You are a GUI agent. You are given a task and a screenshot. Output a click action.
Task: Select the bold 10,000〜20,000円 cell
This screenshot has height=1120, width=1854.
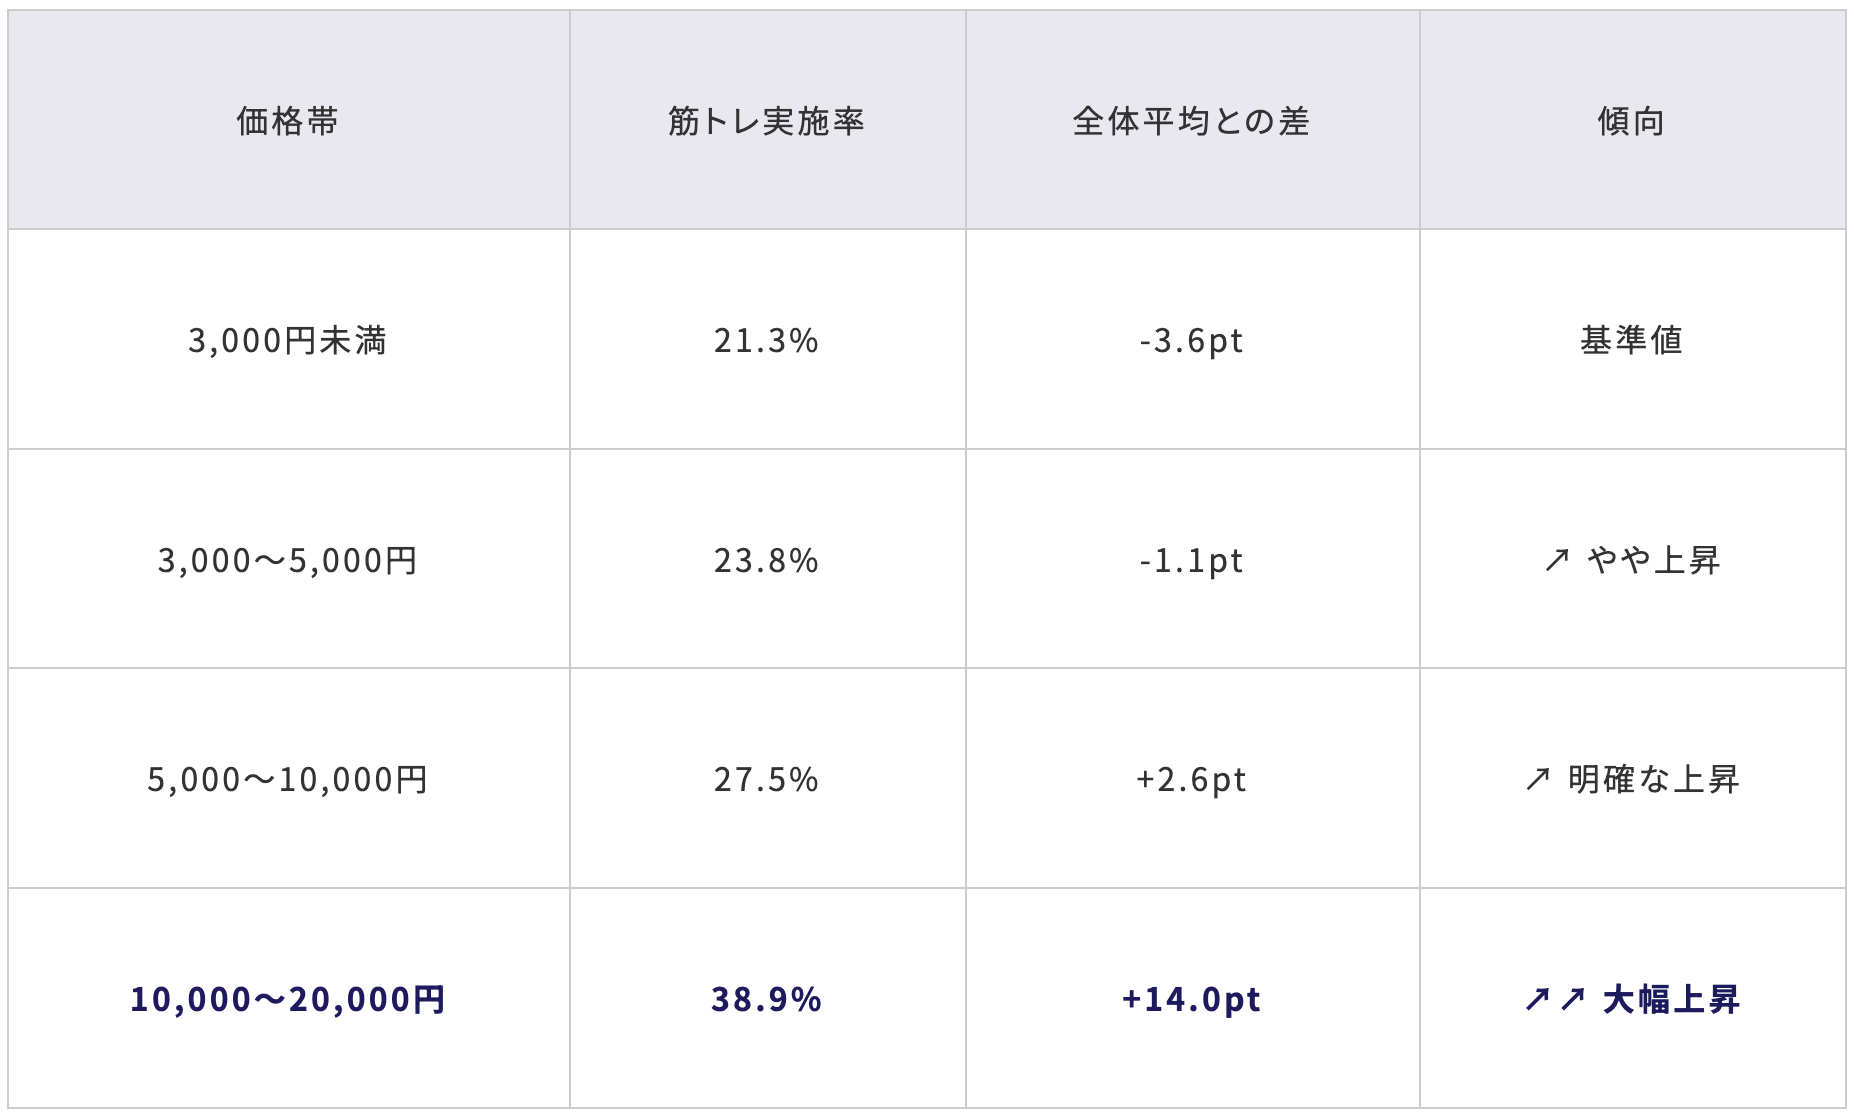[288, 999]
